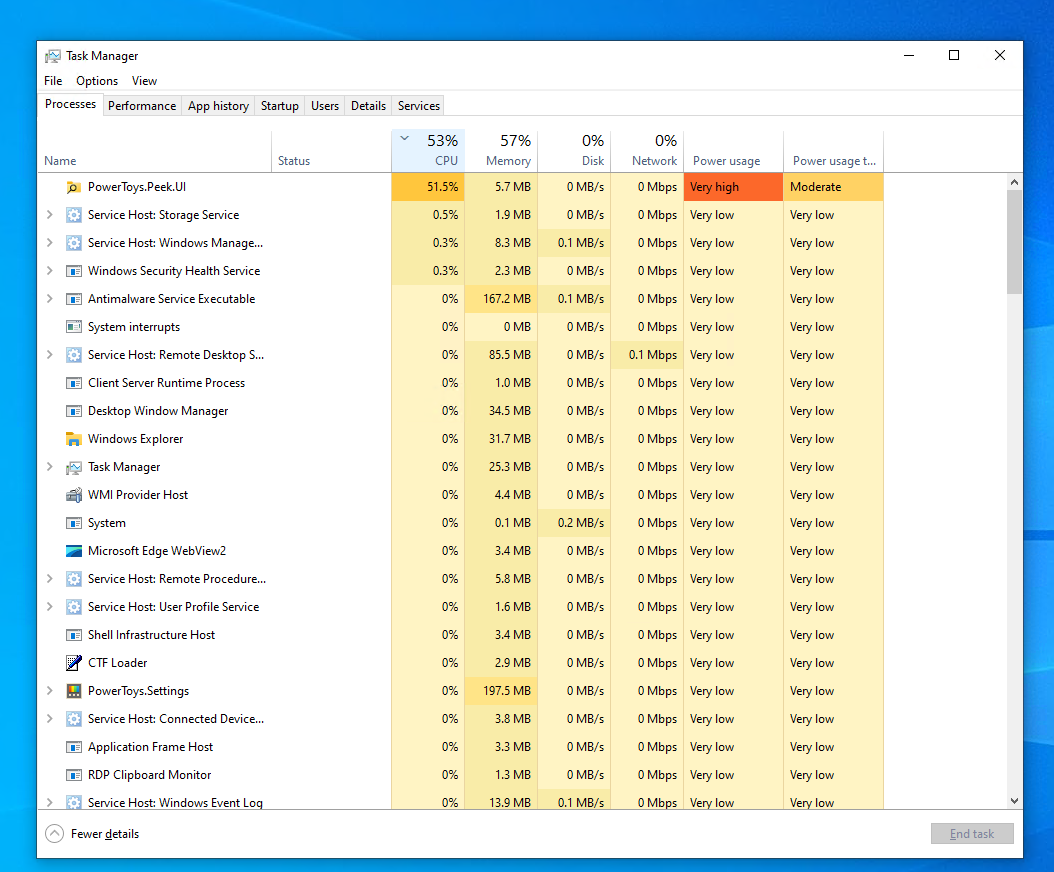The width and height of the screenshot is (1054, 872).
Task: Click the Task Manager icon in process list
Action: click(73, 466)
